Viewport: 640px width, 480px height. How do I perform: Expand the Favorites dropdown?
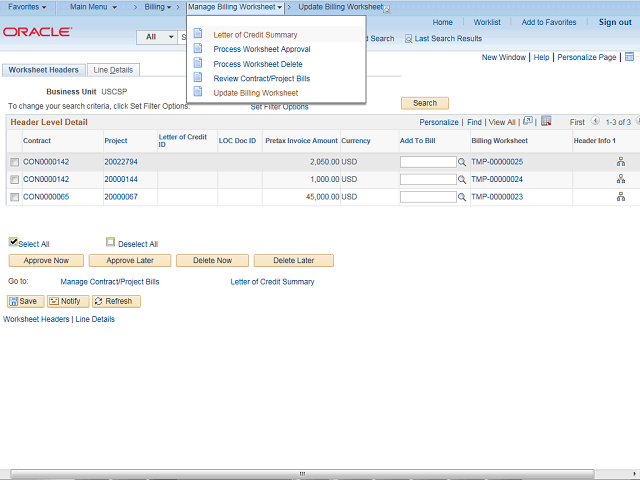27,7
